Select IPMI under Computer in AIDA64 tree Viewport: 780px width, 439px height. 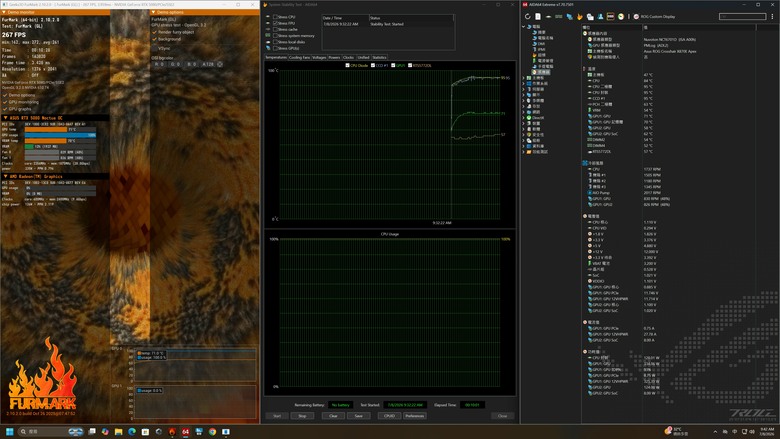pyautogui.click(x=541, y=49)
